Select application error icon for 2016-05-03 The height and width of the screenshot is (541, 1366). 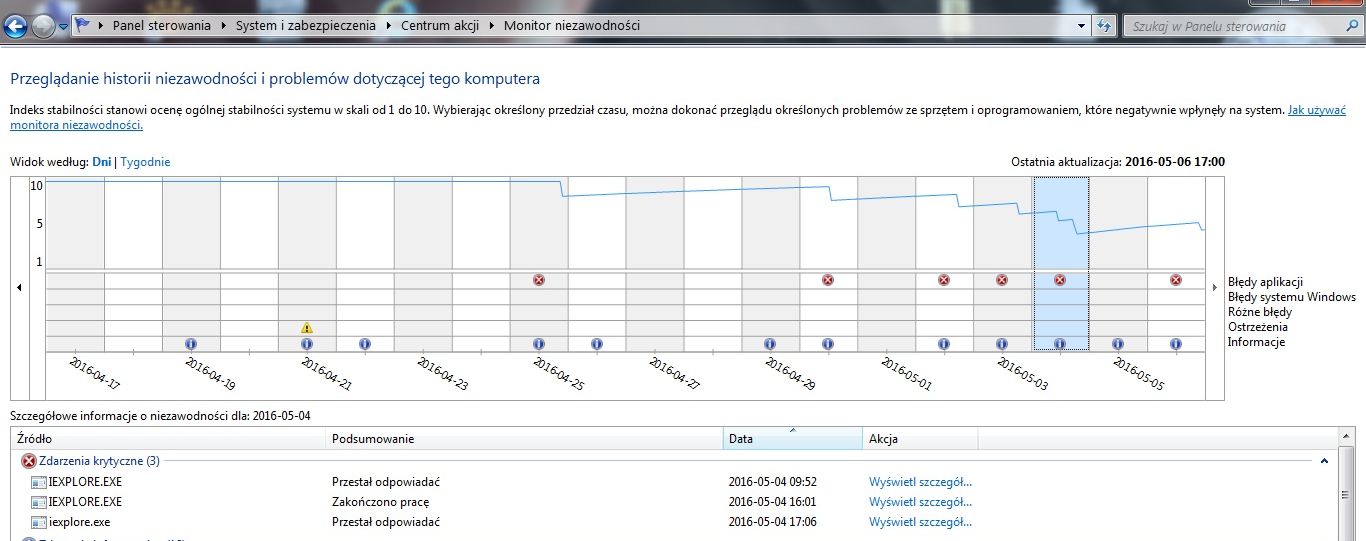[1002, 280]
